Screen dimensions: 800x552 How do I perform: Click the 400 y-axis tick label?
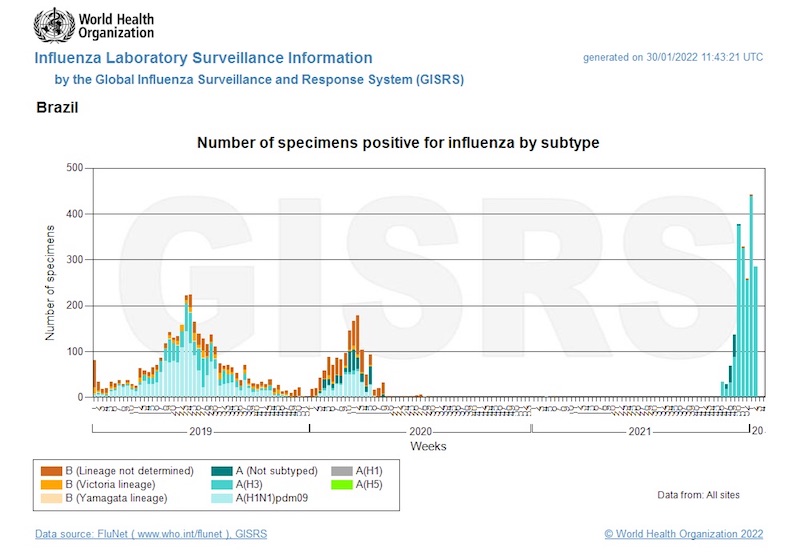[74, 214]
